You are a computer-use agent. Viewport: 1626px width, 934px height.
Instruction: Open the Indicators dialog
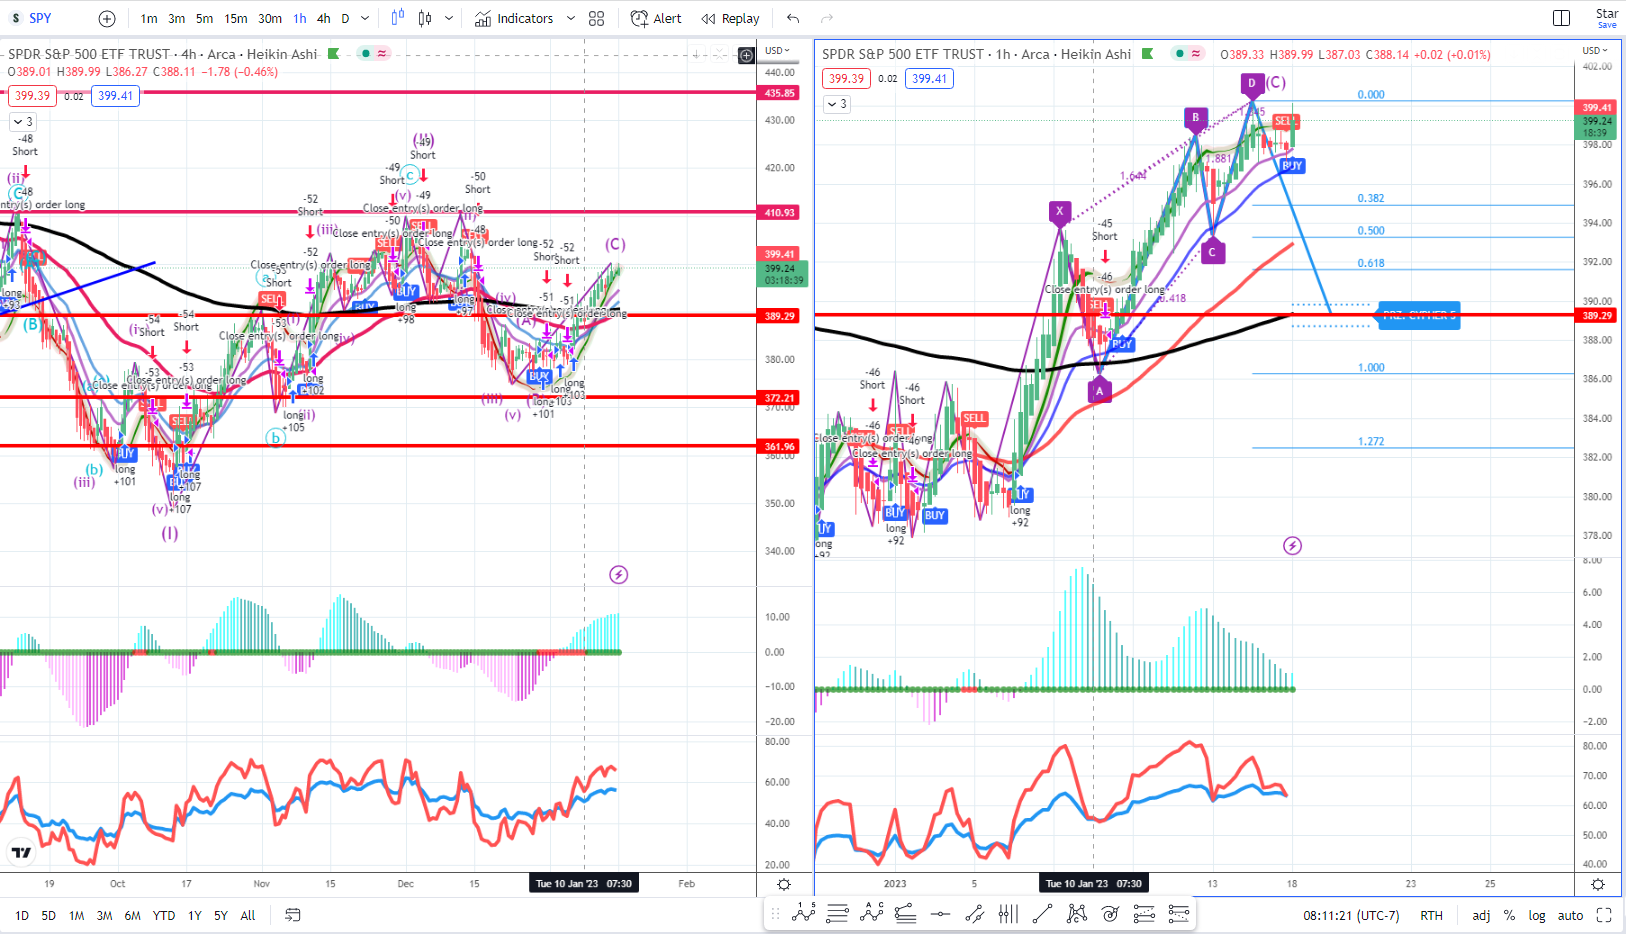514,18
